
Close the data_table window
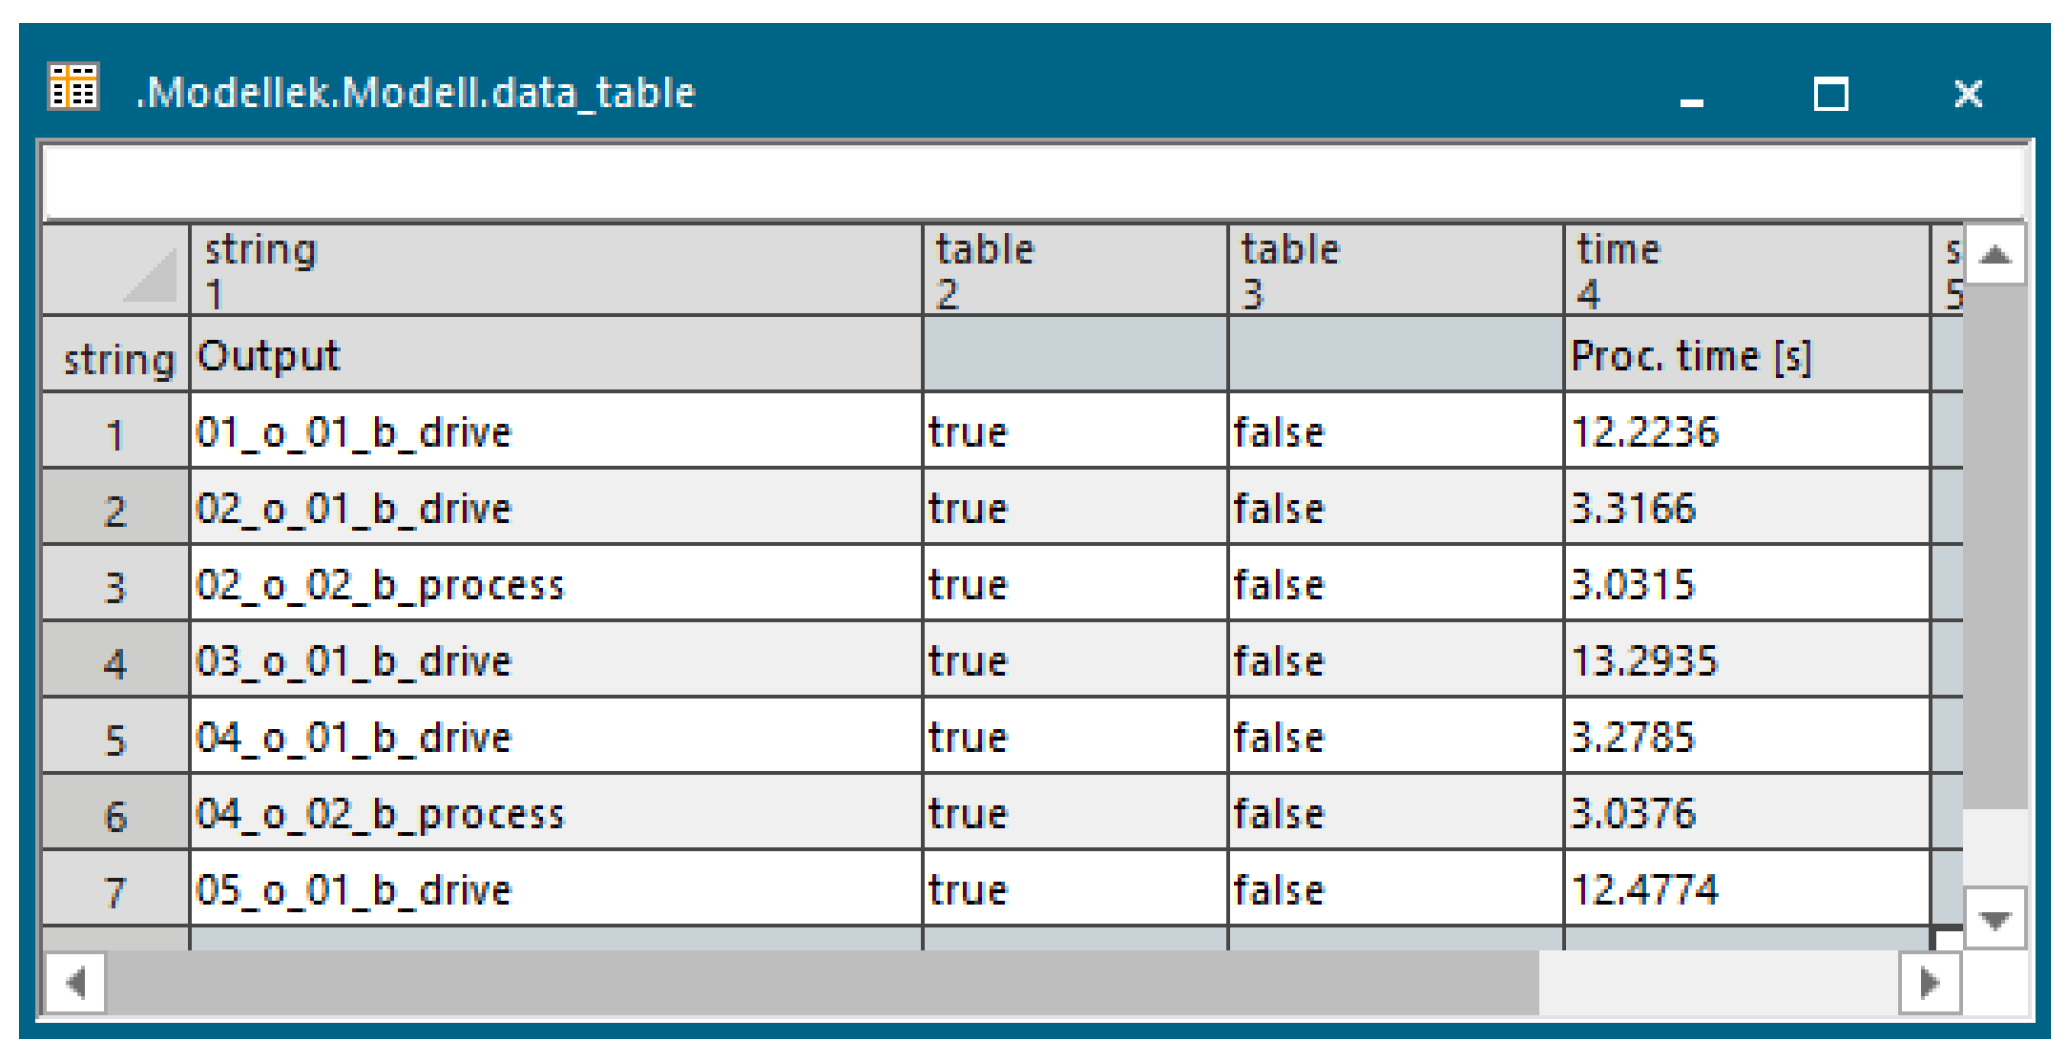(1968, 95)
